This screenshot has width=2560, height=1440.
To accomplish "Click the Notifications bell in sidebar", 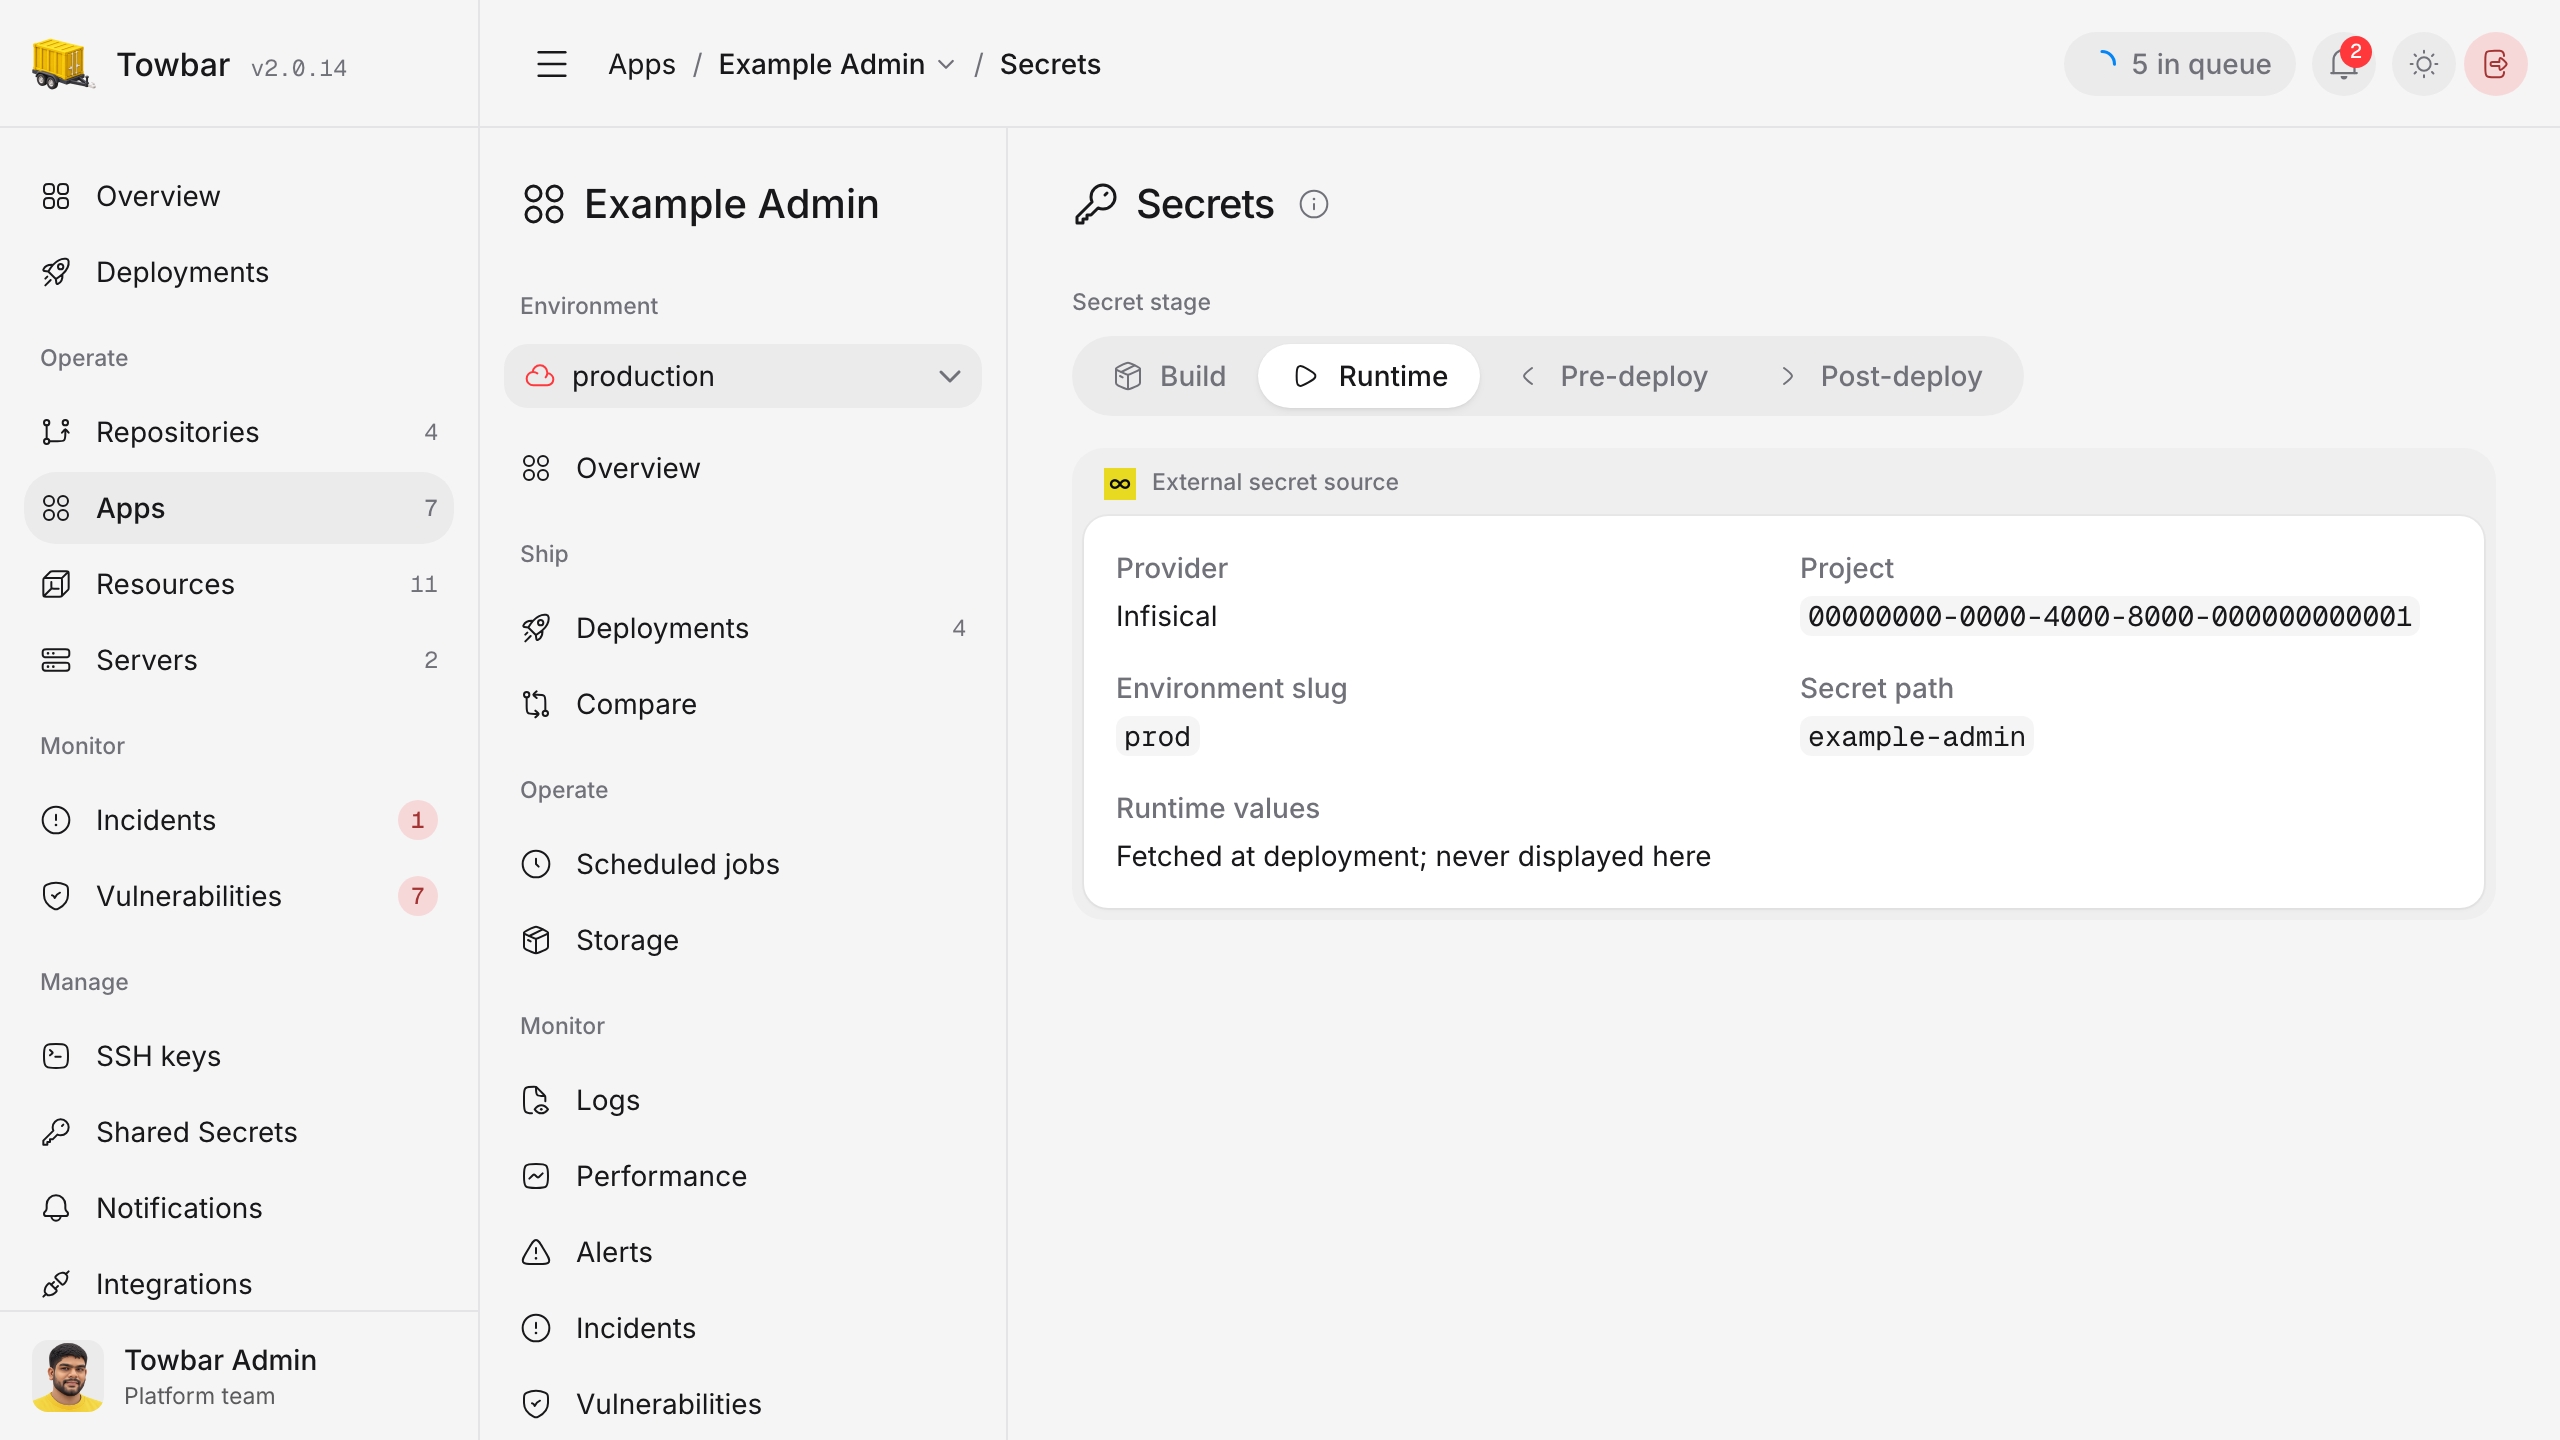I will pyautogui.click(x=56, y=1208).
